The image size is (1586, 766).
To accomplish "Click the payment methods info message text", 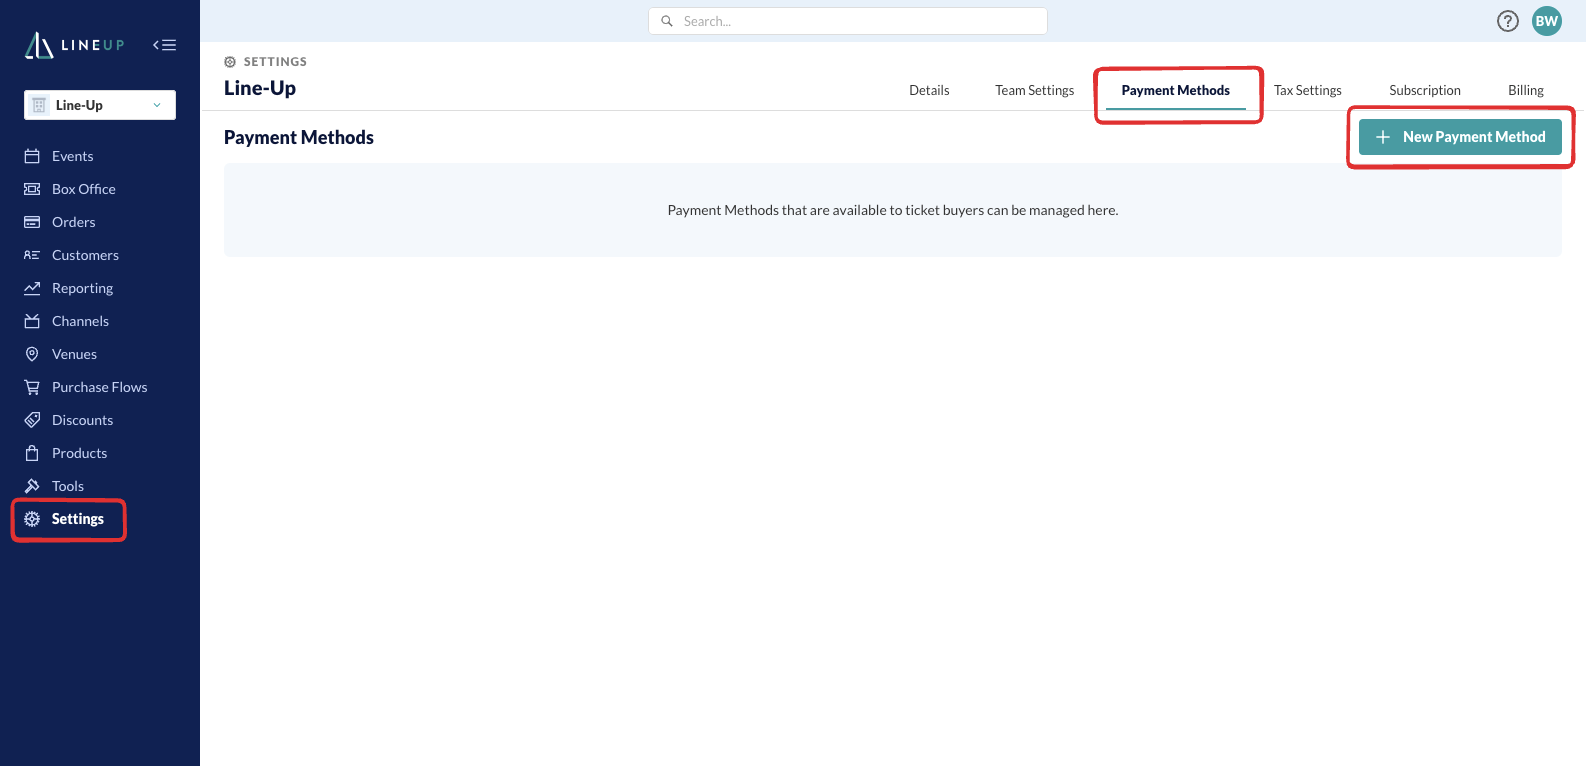I will point(893,210).
